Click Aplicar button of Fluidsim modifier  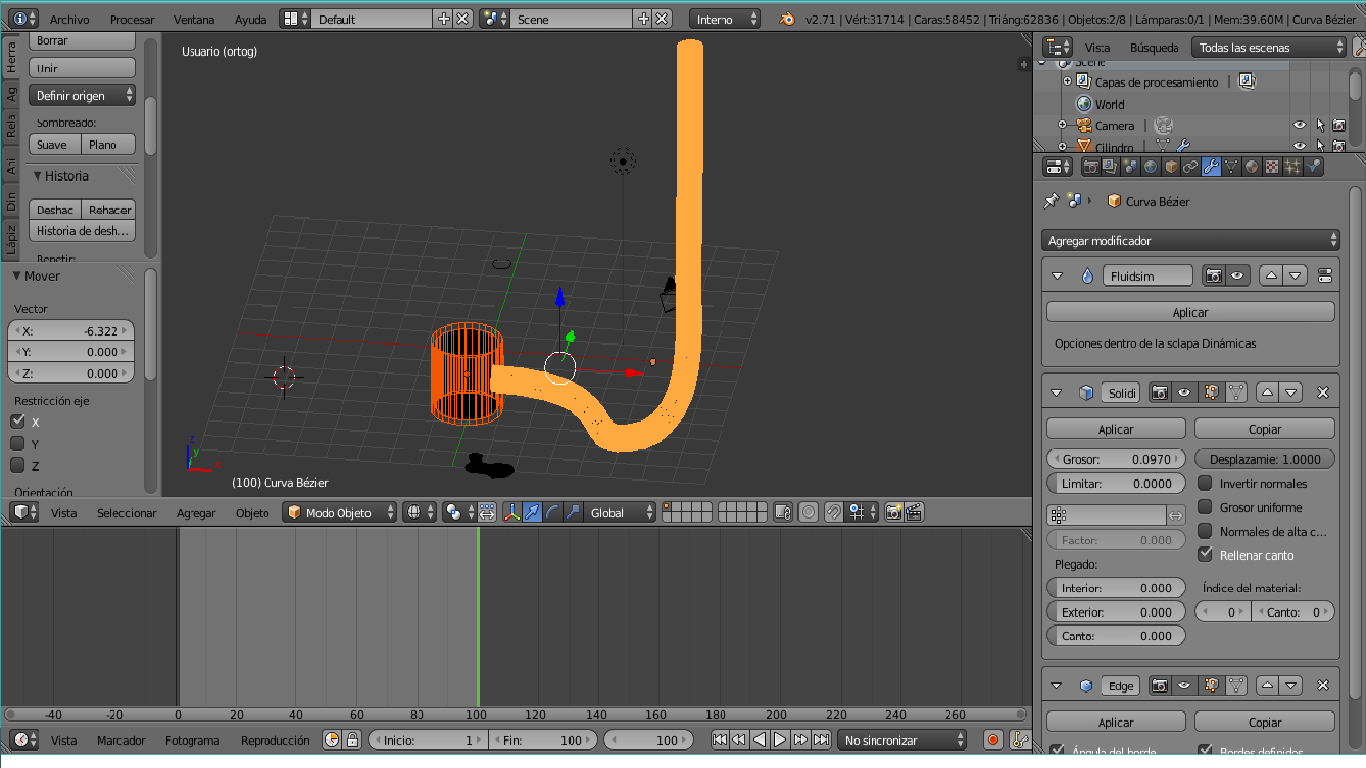(x=1189, y=312)
